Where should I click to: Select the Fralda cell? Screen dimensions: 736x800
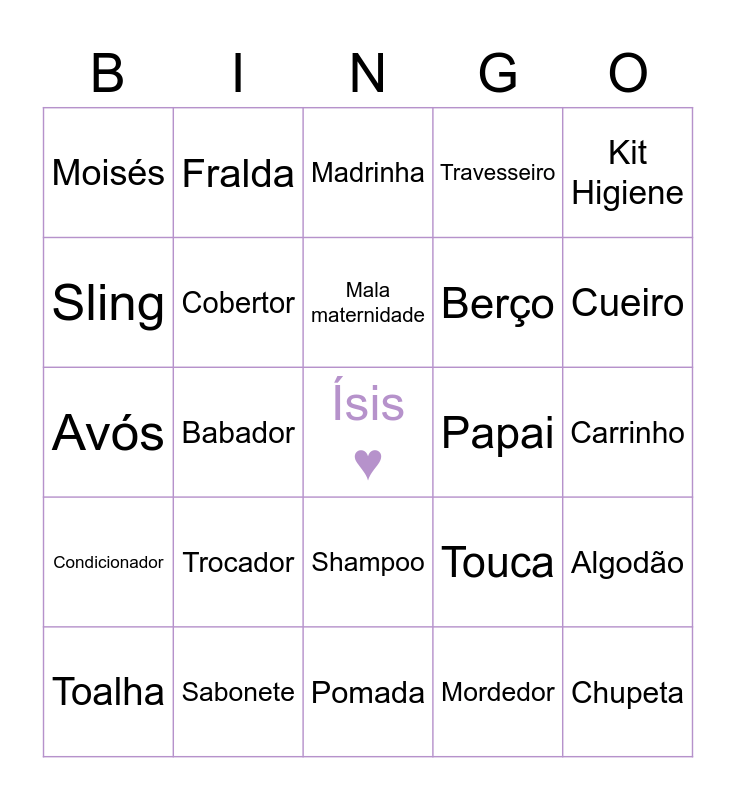tap(238, 173)
